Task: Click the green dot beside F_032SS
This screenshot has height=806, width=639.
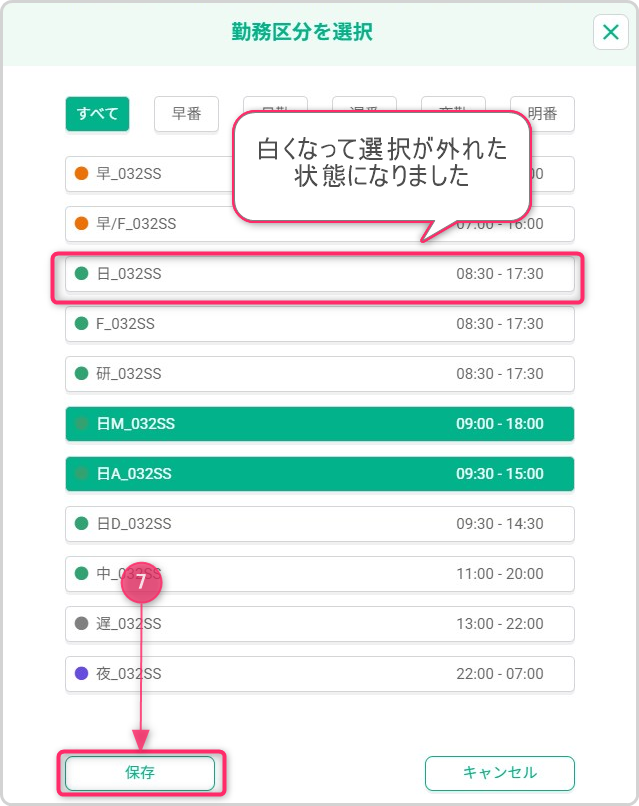Action: point(82,324)
